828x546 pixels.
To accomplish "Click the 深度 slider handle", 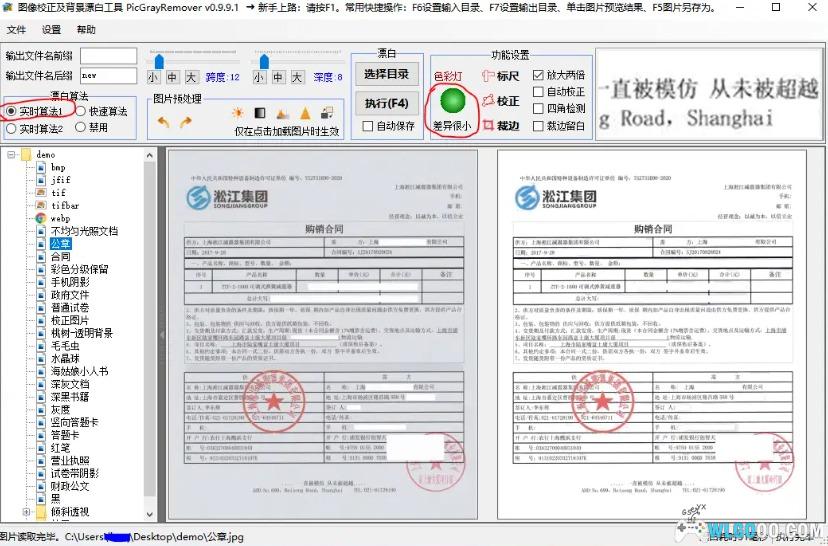I will pos(265,62).
